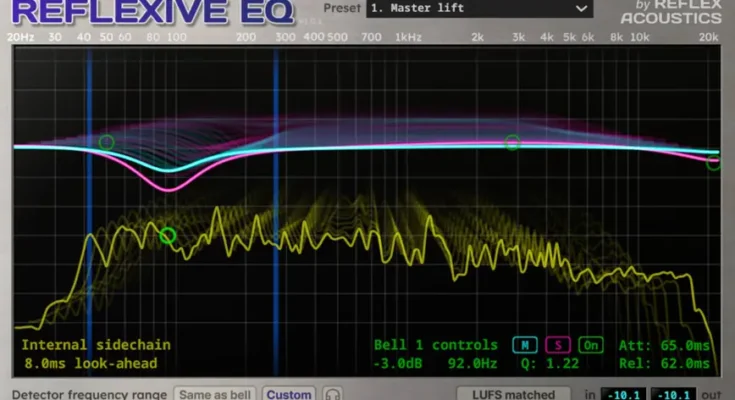Click the output level readout -10.1
Screen dimensions: 735x400
tap(674, 394)
